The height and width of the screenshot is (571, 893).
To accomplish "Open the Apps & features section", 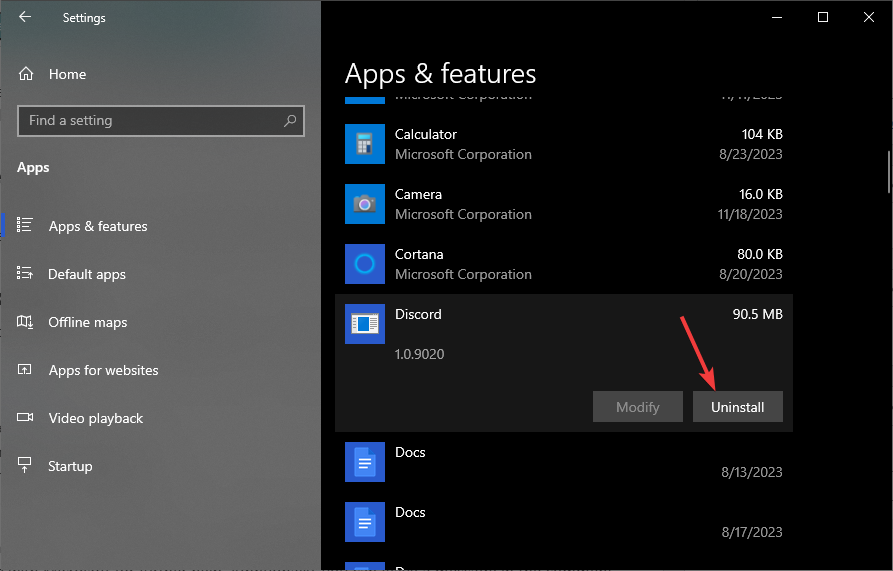I will point(97,226).
